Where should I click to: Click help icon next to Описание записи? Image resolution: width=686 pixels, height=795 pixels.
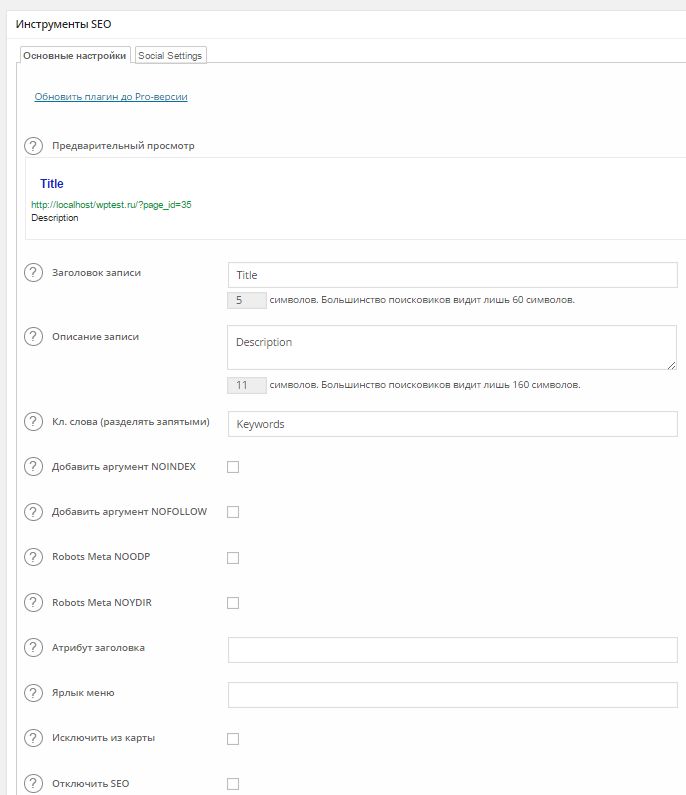(33, 337)
